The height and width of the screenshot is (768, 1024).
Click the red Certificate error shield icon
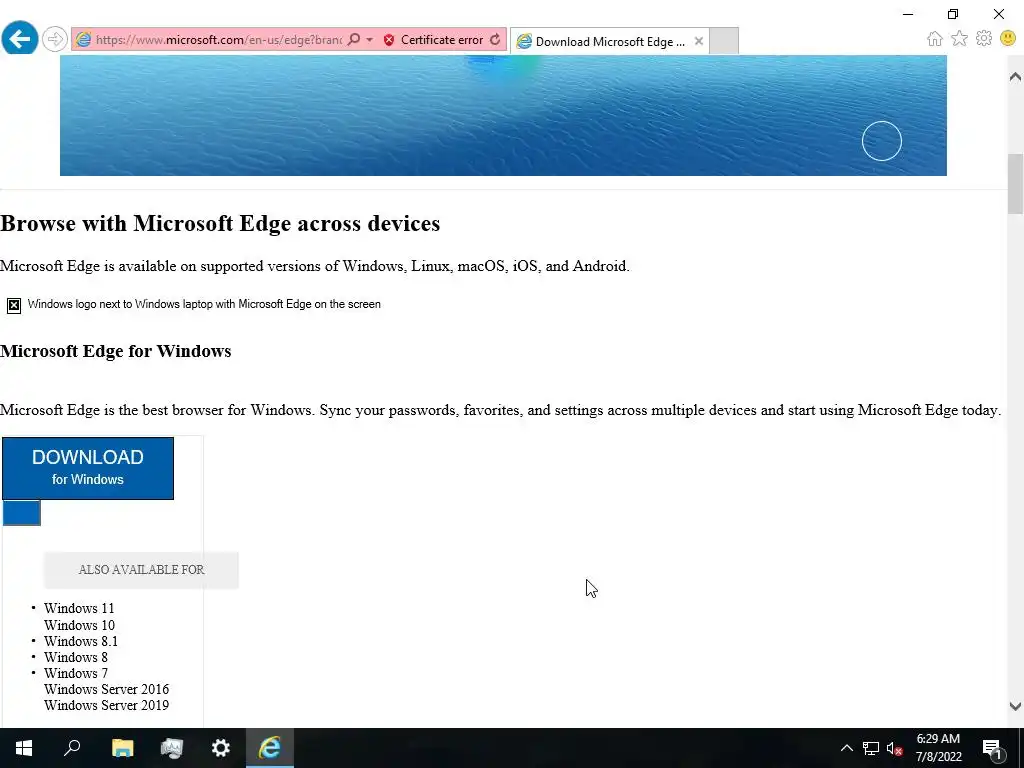click(x=389, y=40)
